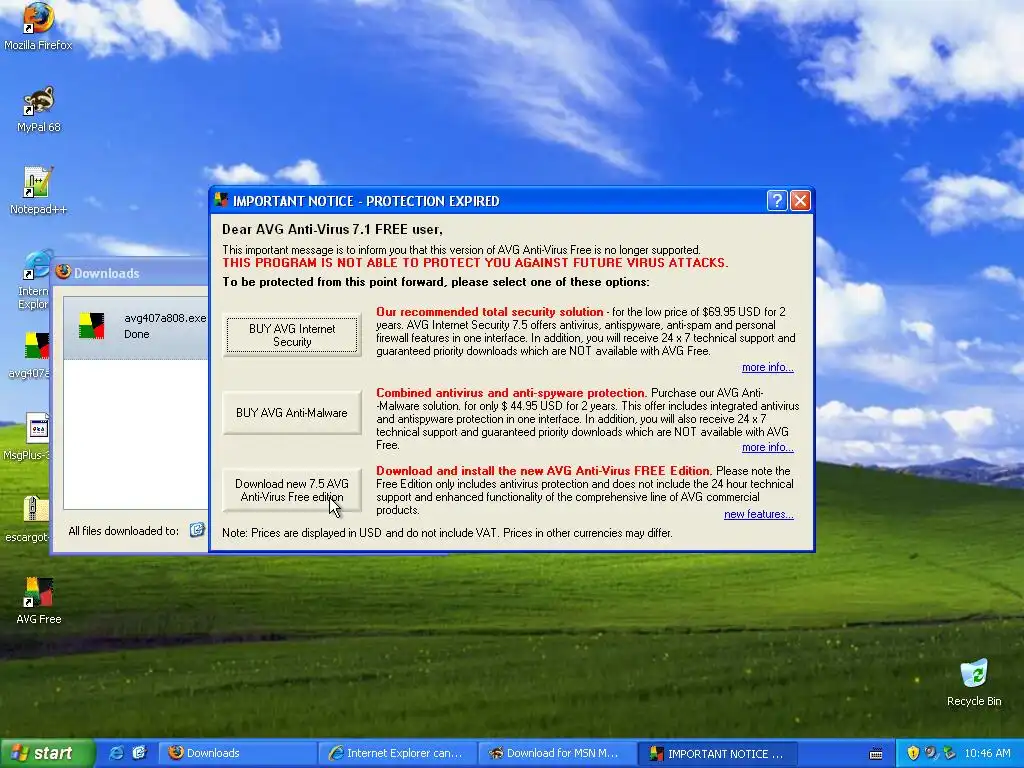The image size is (1024, 768).
Task: Download new 7.5 AVG Anti-Virus Free edition
Action: coord(292,490)
